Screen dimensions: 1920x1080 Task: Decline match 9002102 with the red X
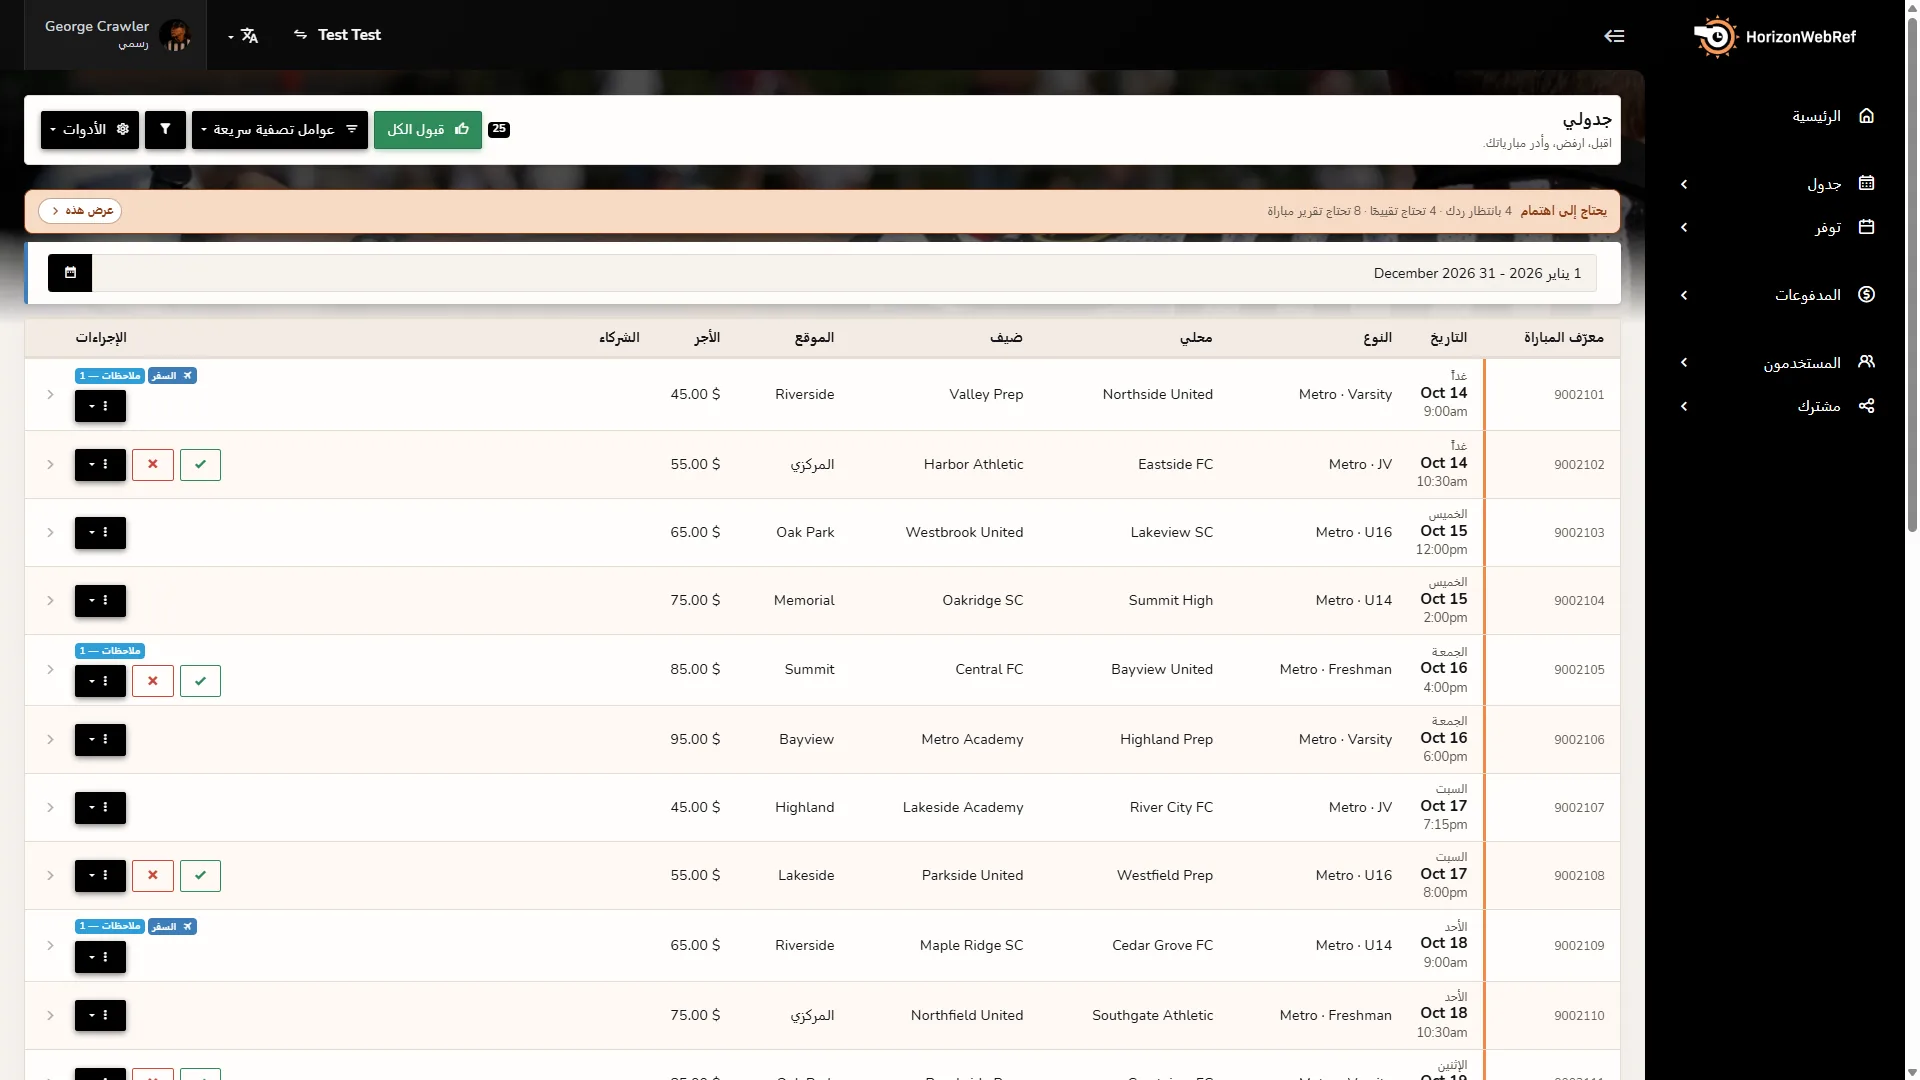click(x=153, y=465)
